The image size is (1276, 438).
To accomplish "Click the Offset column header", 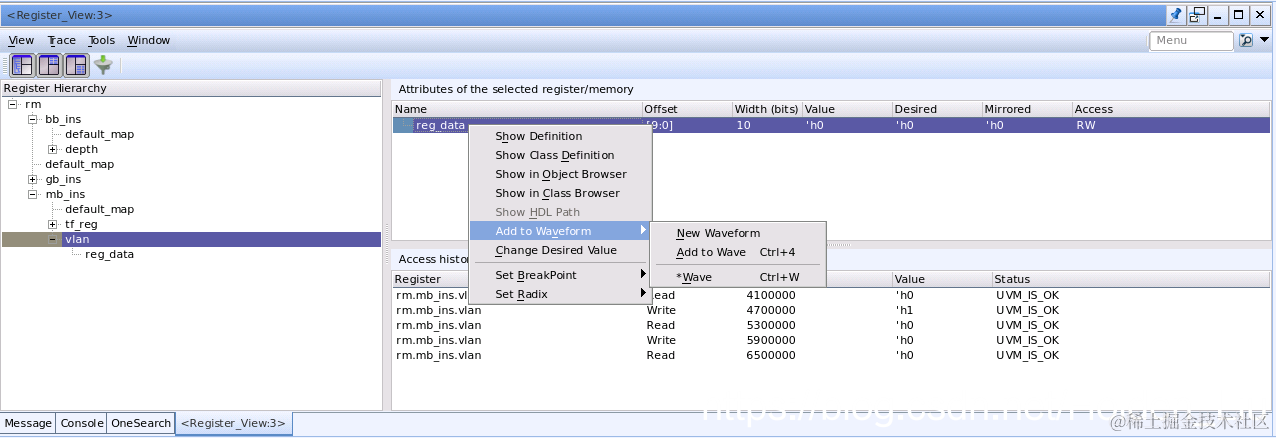I will pos(686,109).
